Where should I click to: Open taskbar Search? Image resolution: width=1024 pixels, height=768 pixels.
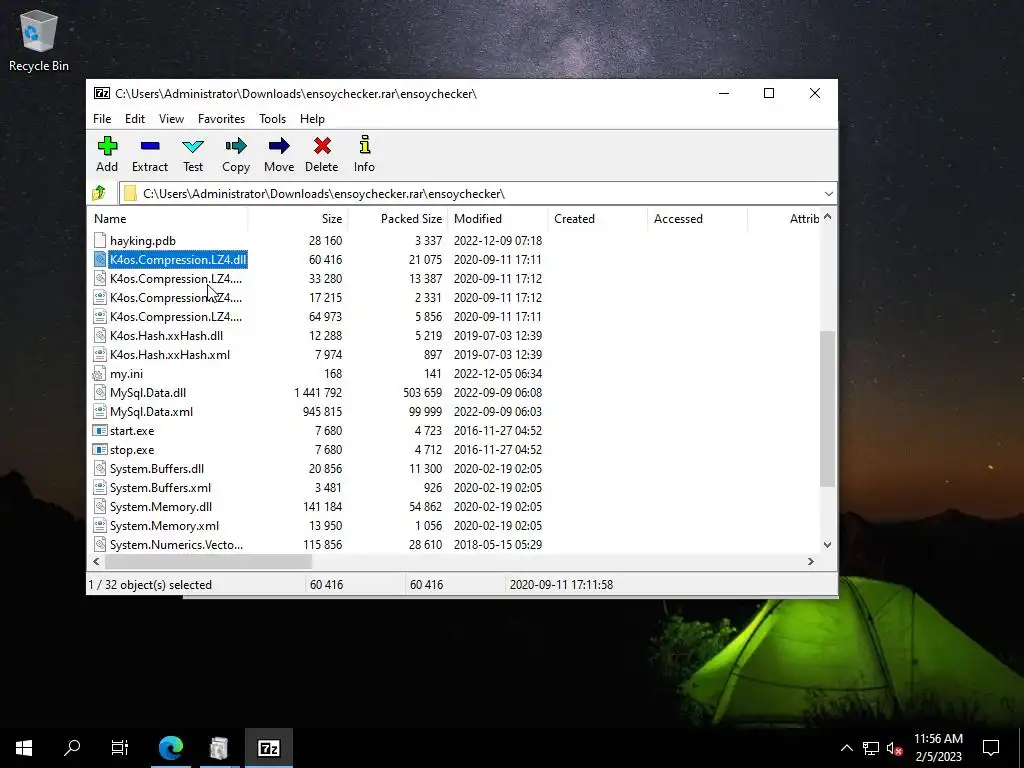click(x=72, y=748)
